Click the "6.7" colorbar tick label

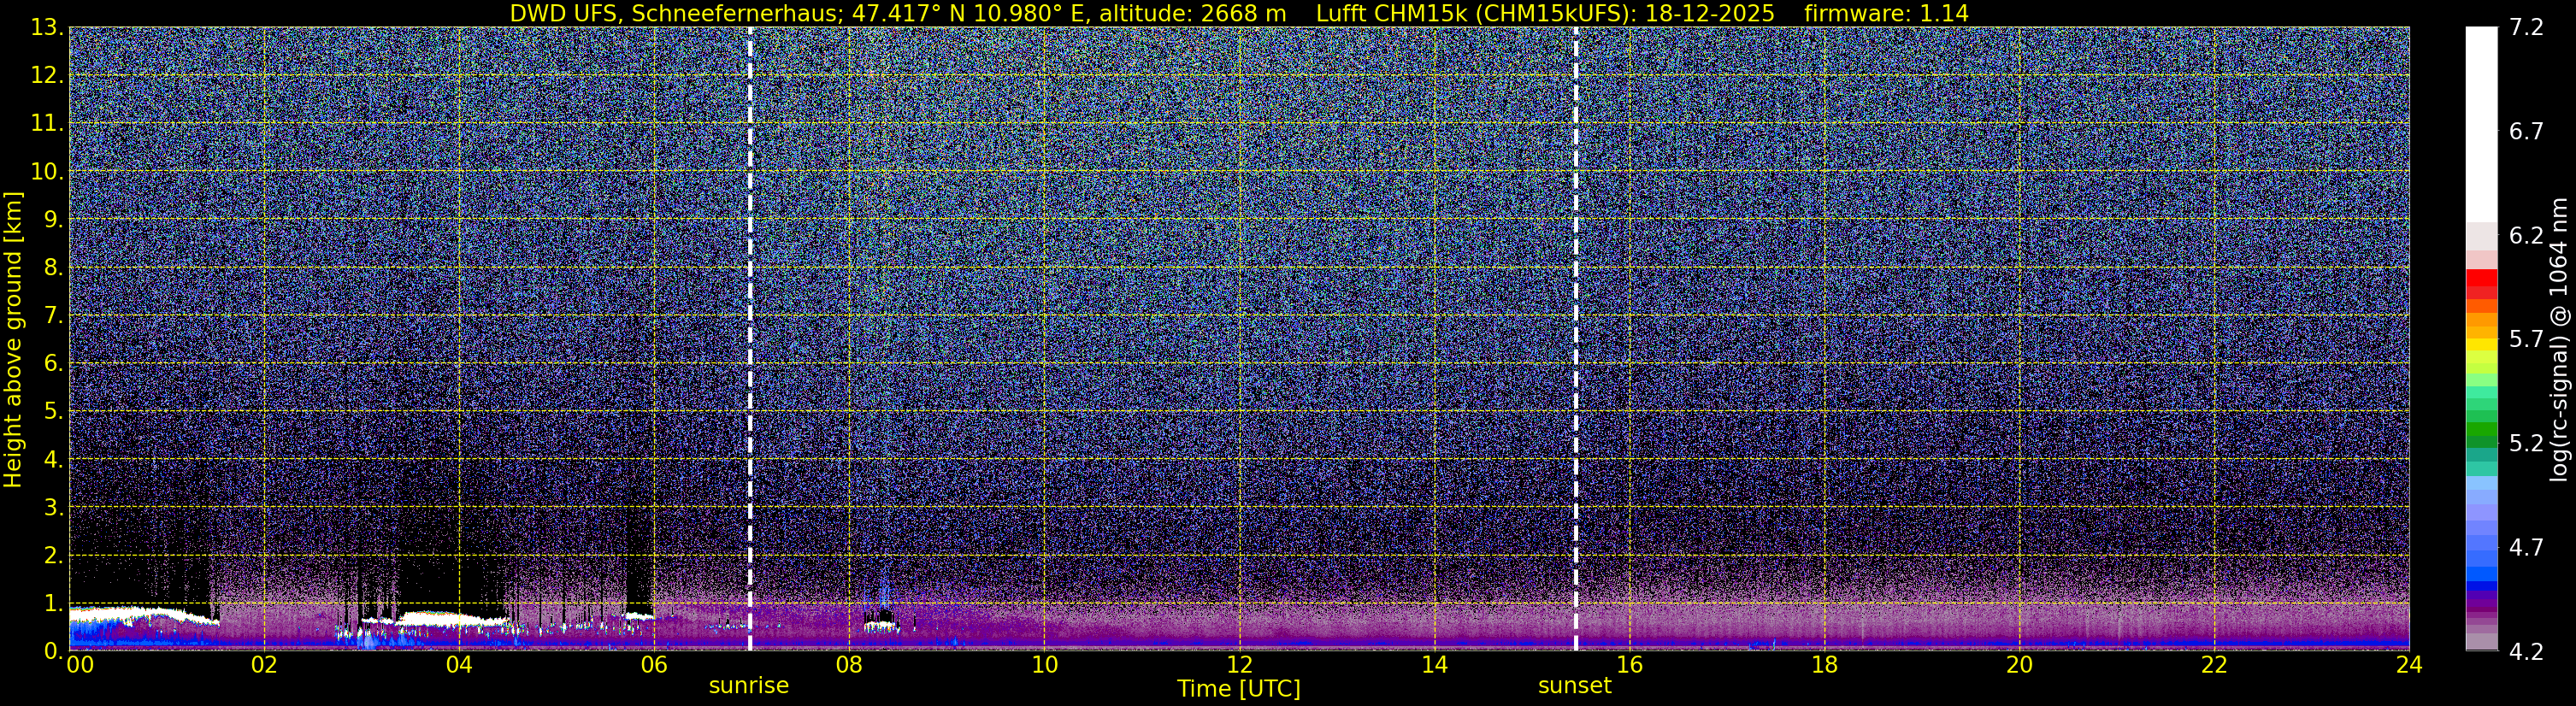[2526, 132]
